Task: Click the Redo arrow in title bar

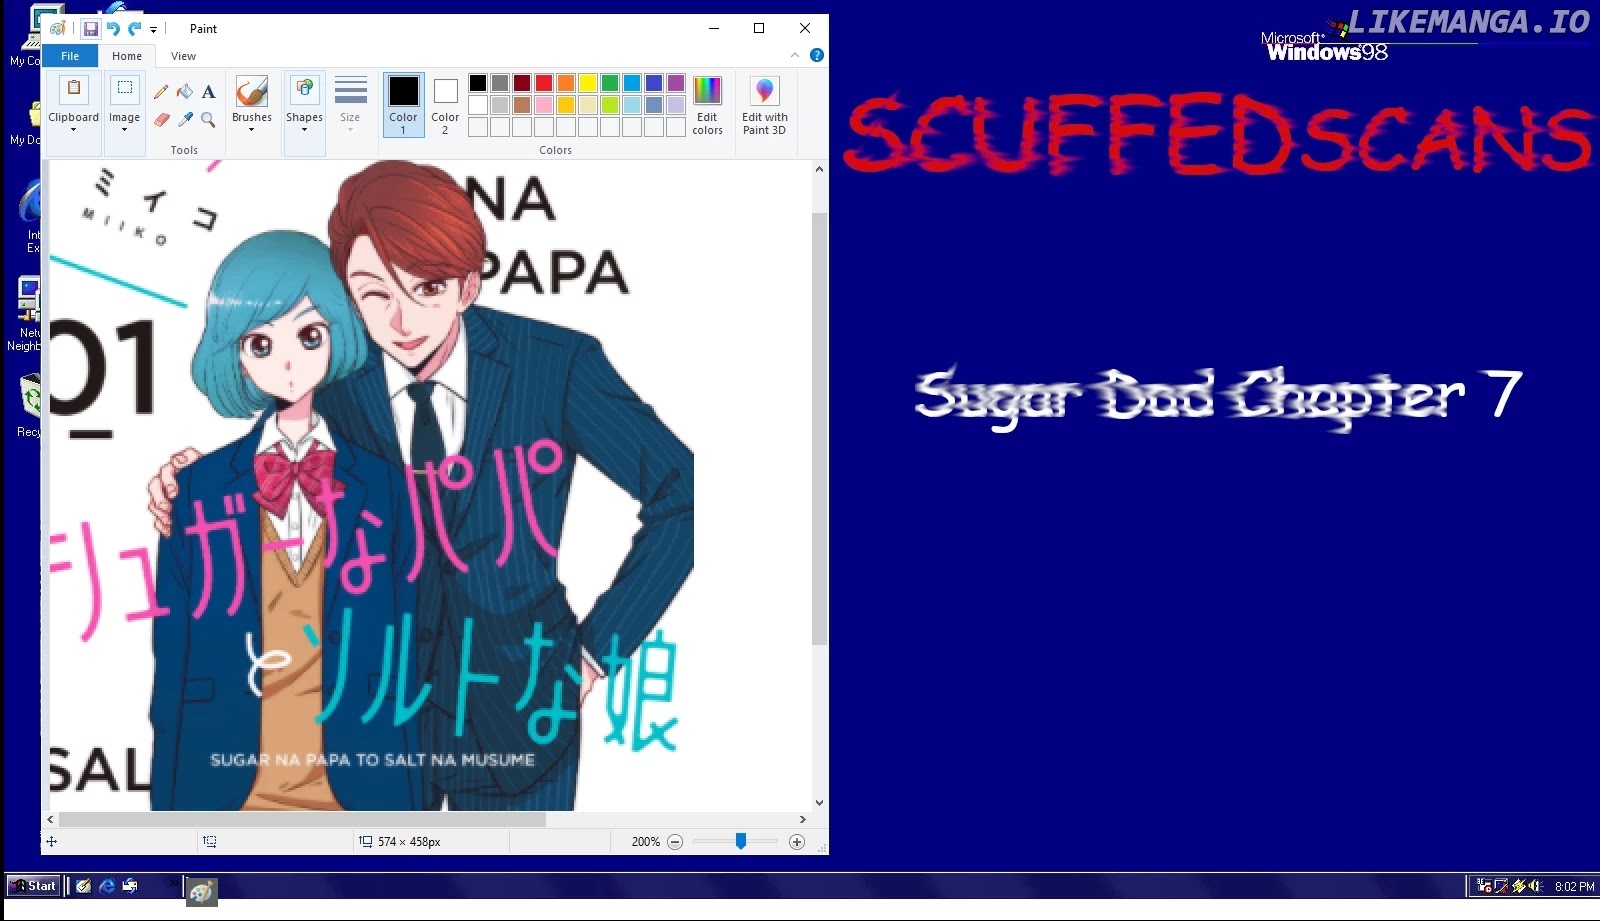Action: [x=134, y=29]
